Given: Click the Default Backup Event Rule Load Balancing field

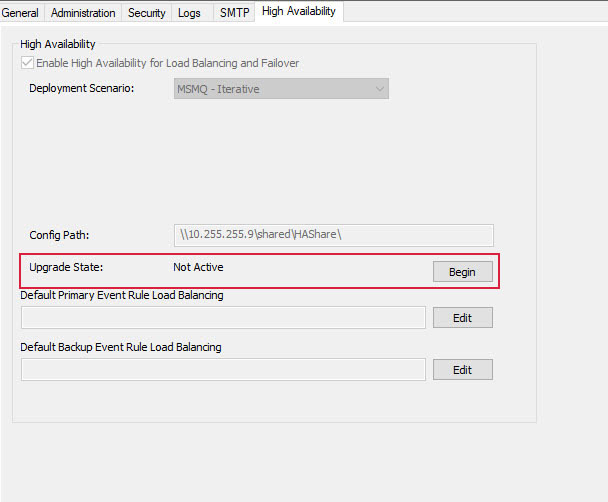Looking at the screenshot, I should point(223,370).
